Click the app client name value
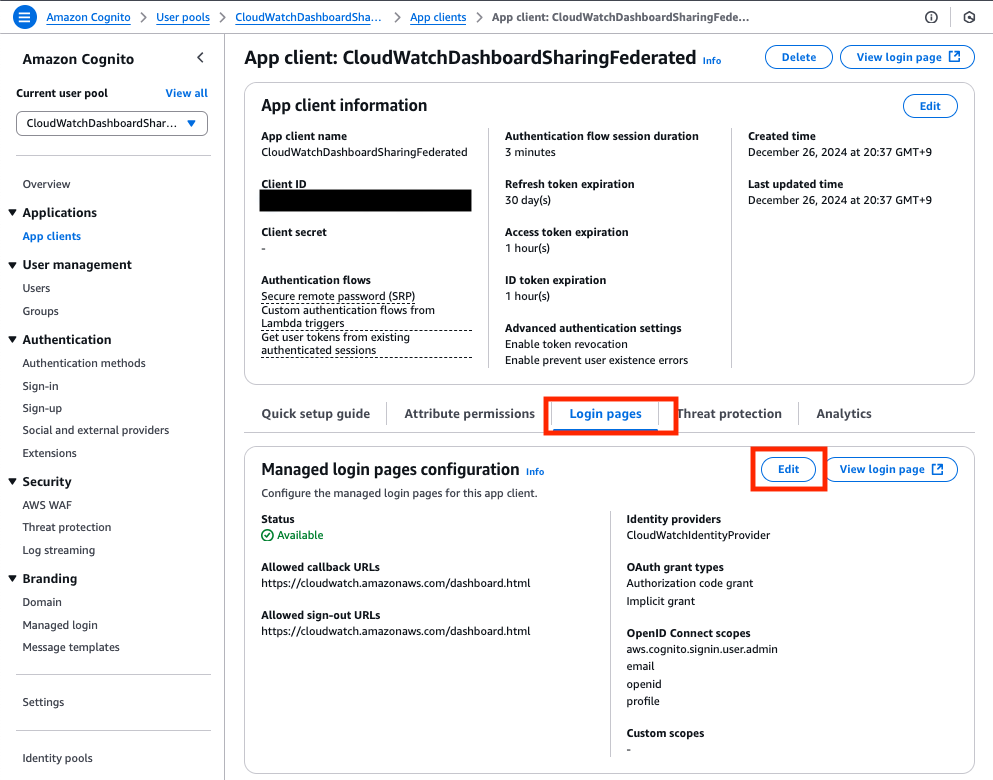Image resolution: width=993 pixels, height=780 pixels. (x=364, y=152)
